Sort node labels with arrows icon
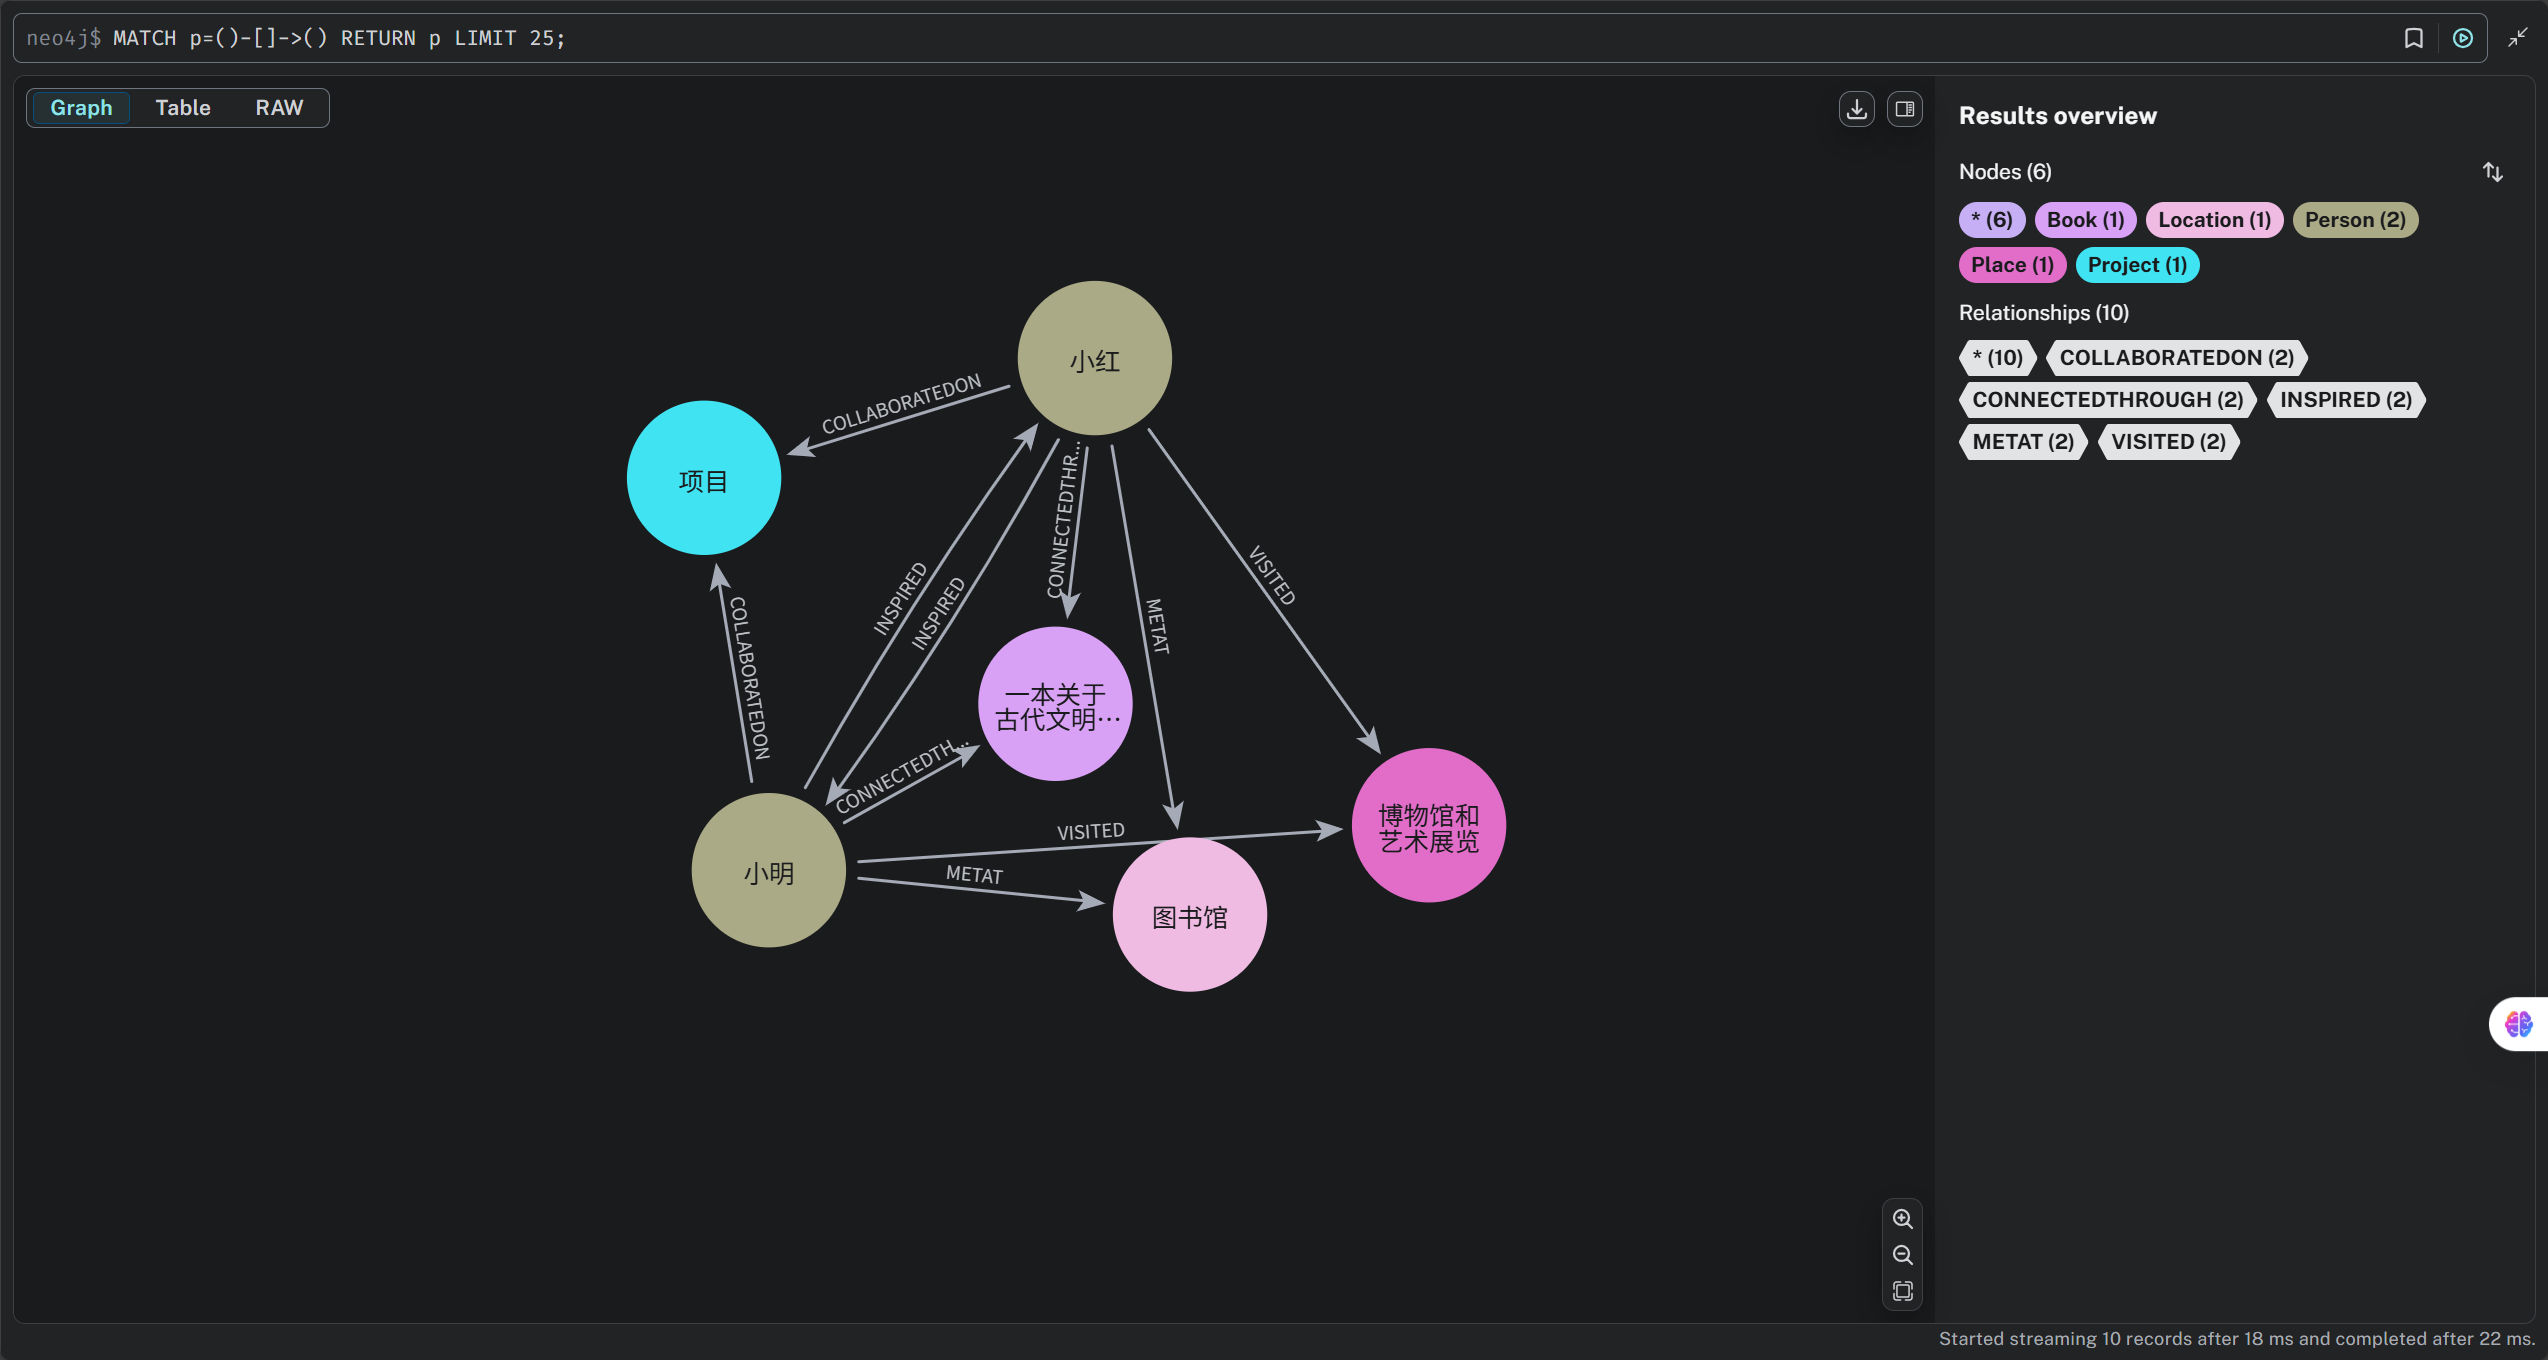This screenshot has width=2548, height=1360. (x=2492, y=172)
